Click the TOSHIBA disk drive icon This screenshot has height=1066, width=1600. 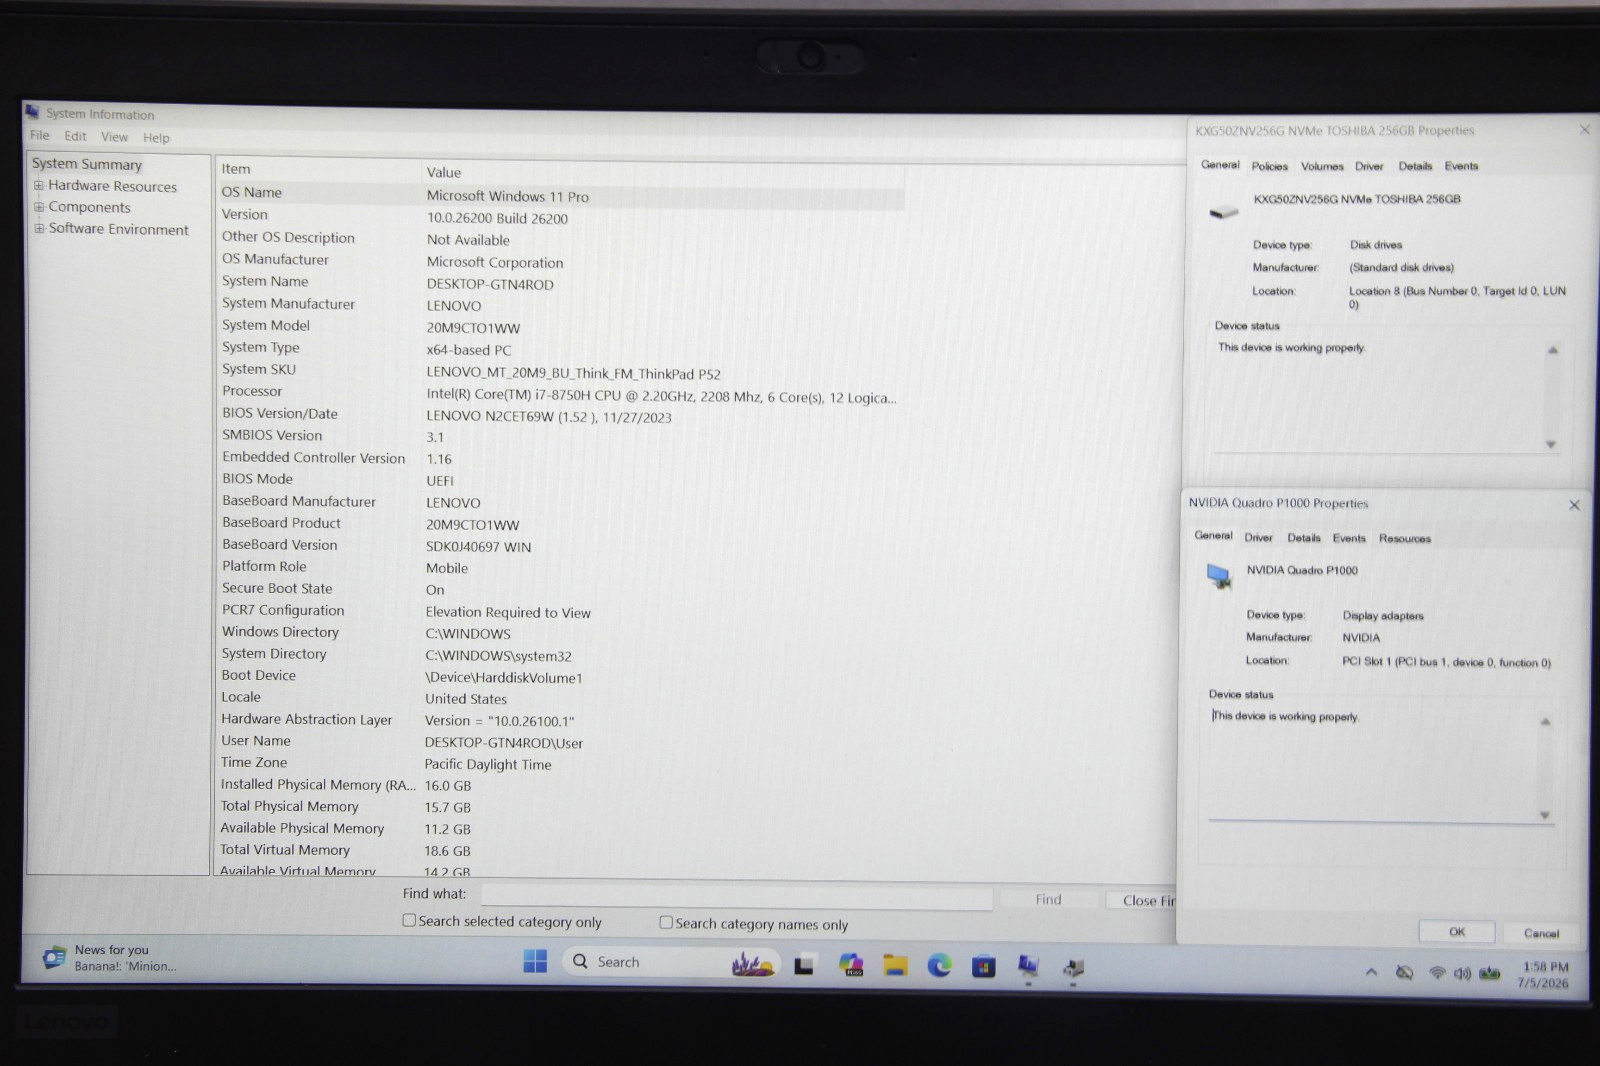coord(1224,211)
